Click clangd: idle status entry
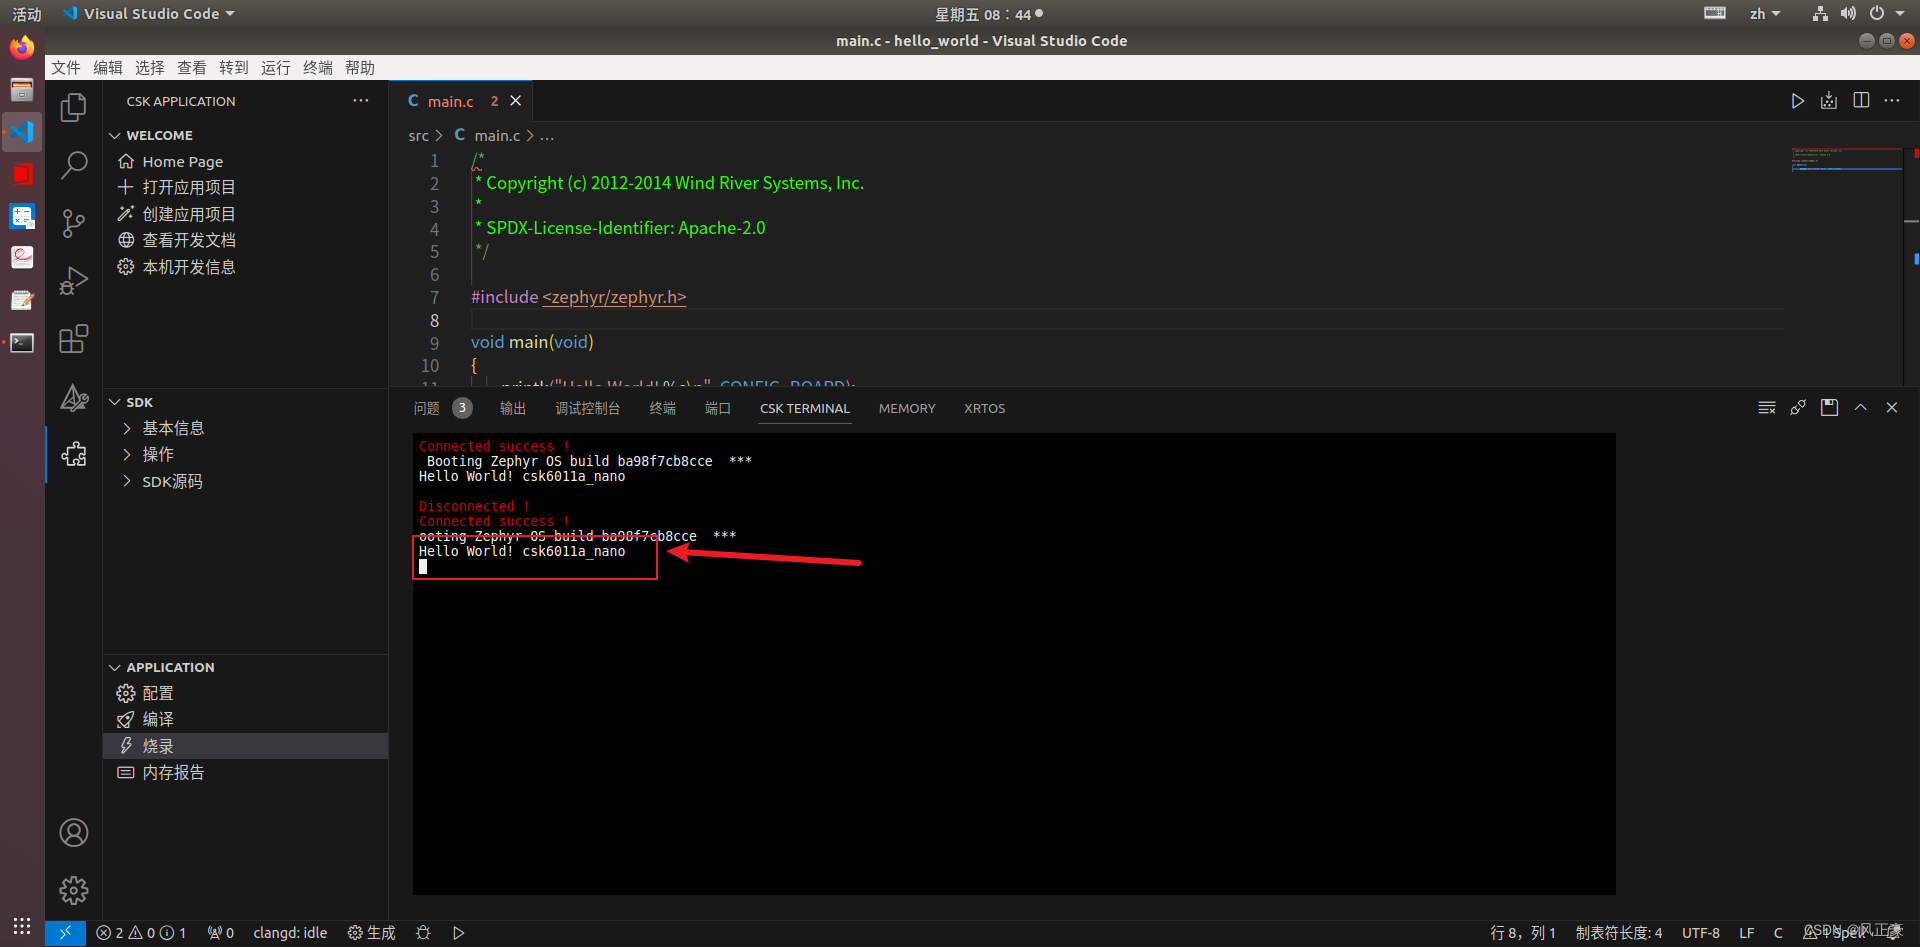Viewport: 1920px width, 947px height. pos(290,933)
